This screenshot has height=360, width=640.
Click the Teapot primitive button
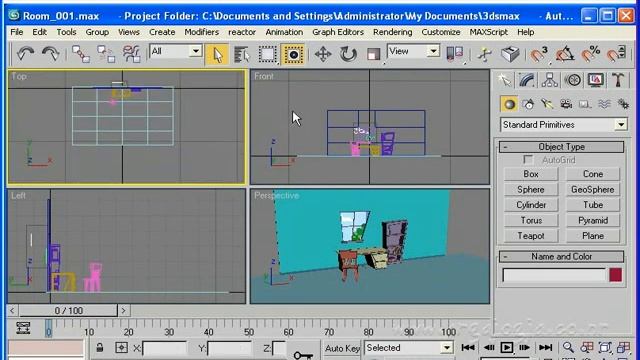click(531, 236)
